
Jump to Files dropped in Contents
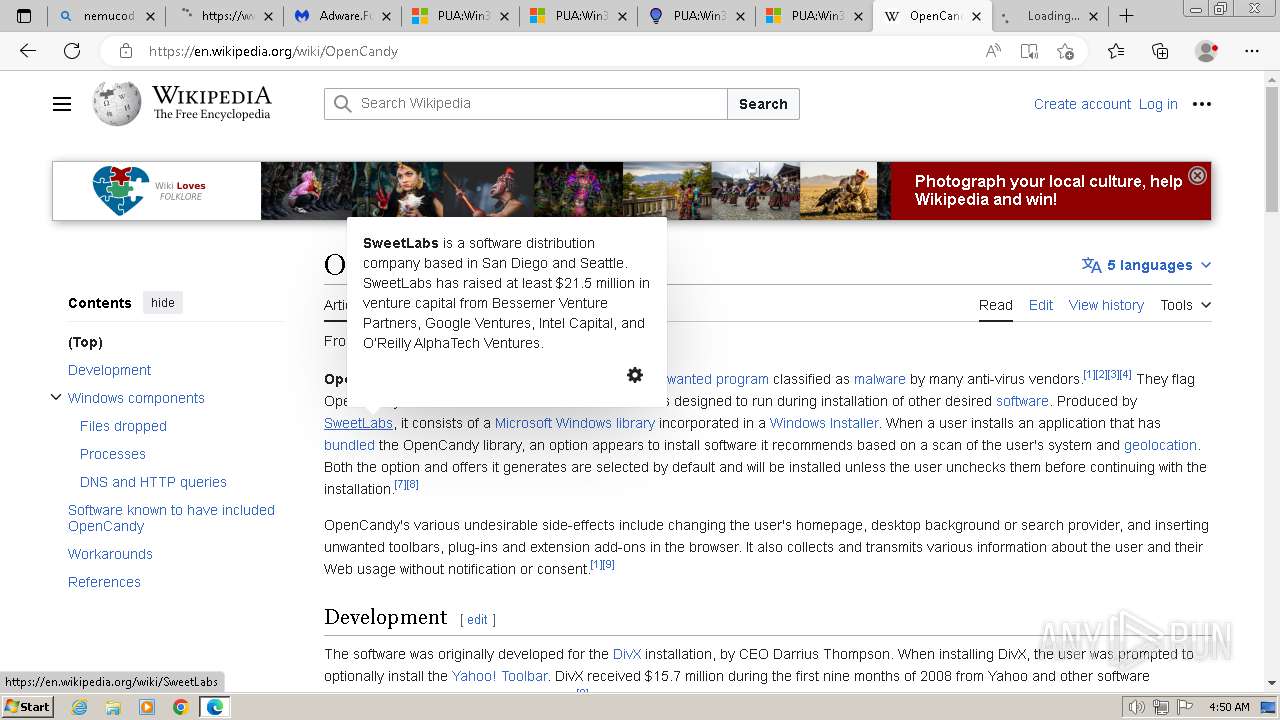click(x=123, y=426)
